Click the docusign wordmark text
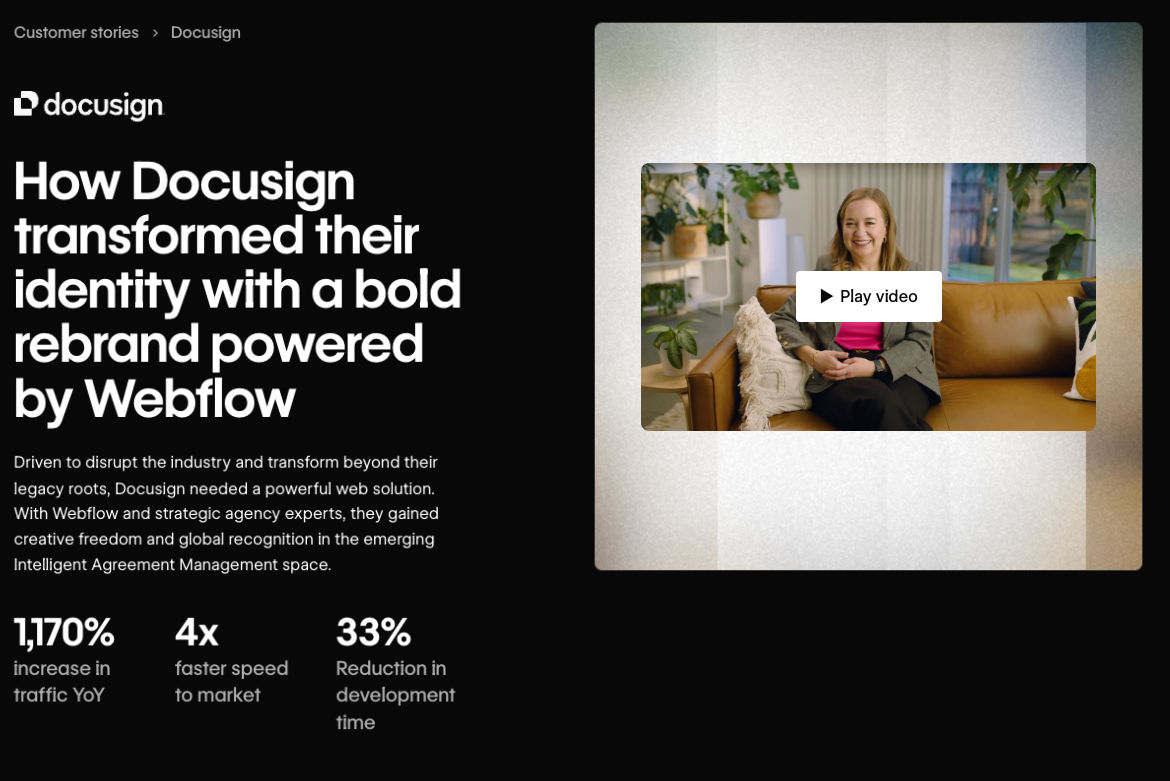Image resolution: width=1170 pixels, height=781 pixels. point(104,105)
